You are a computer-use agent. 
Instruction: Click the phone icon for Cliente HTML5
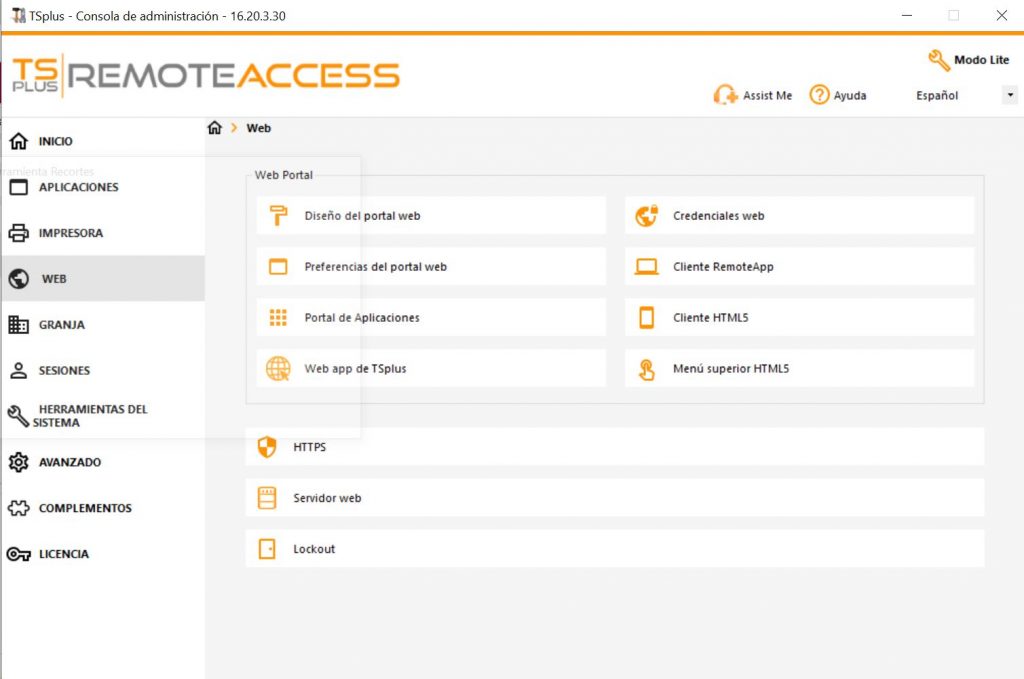[x=647, y=318]
